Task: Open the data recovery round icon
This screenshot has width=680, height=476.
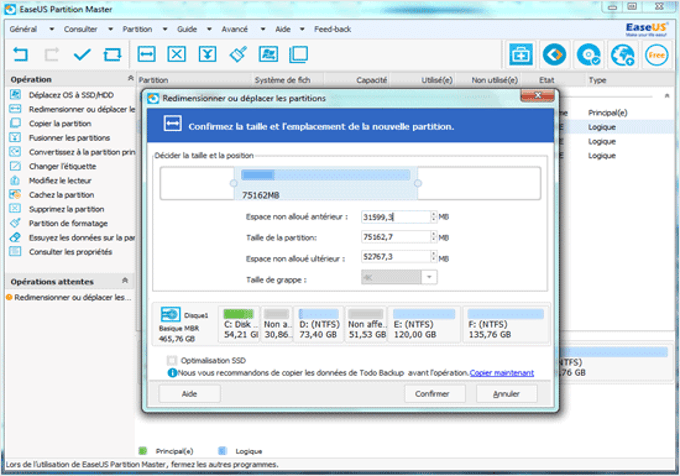Action: (554, 55)
